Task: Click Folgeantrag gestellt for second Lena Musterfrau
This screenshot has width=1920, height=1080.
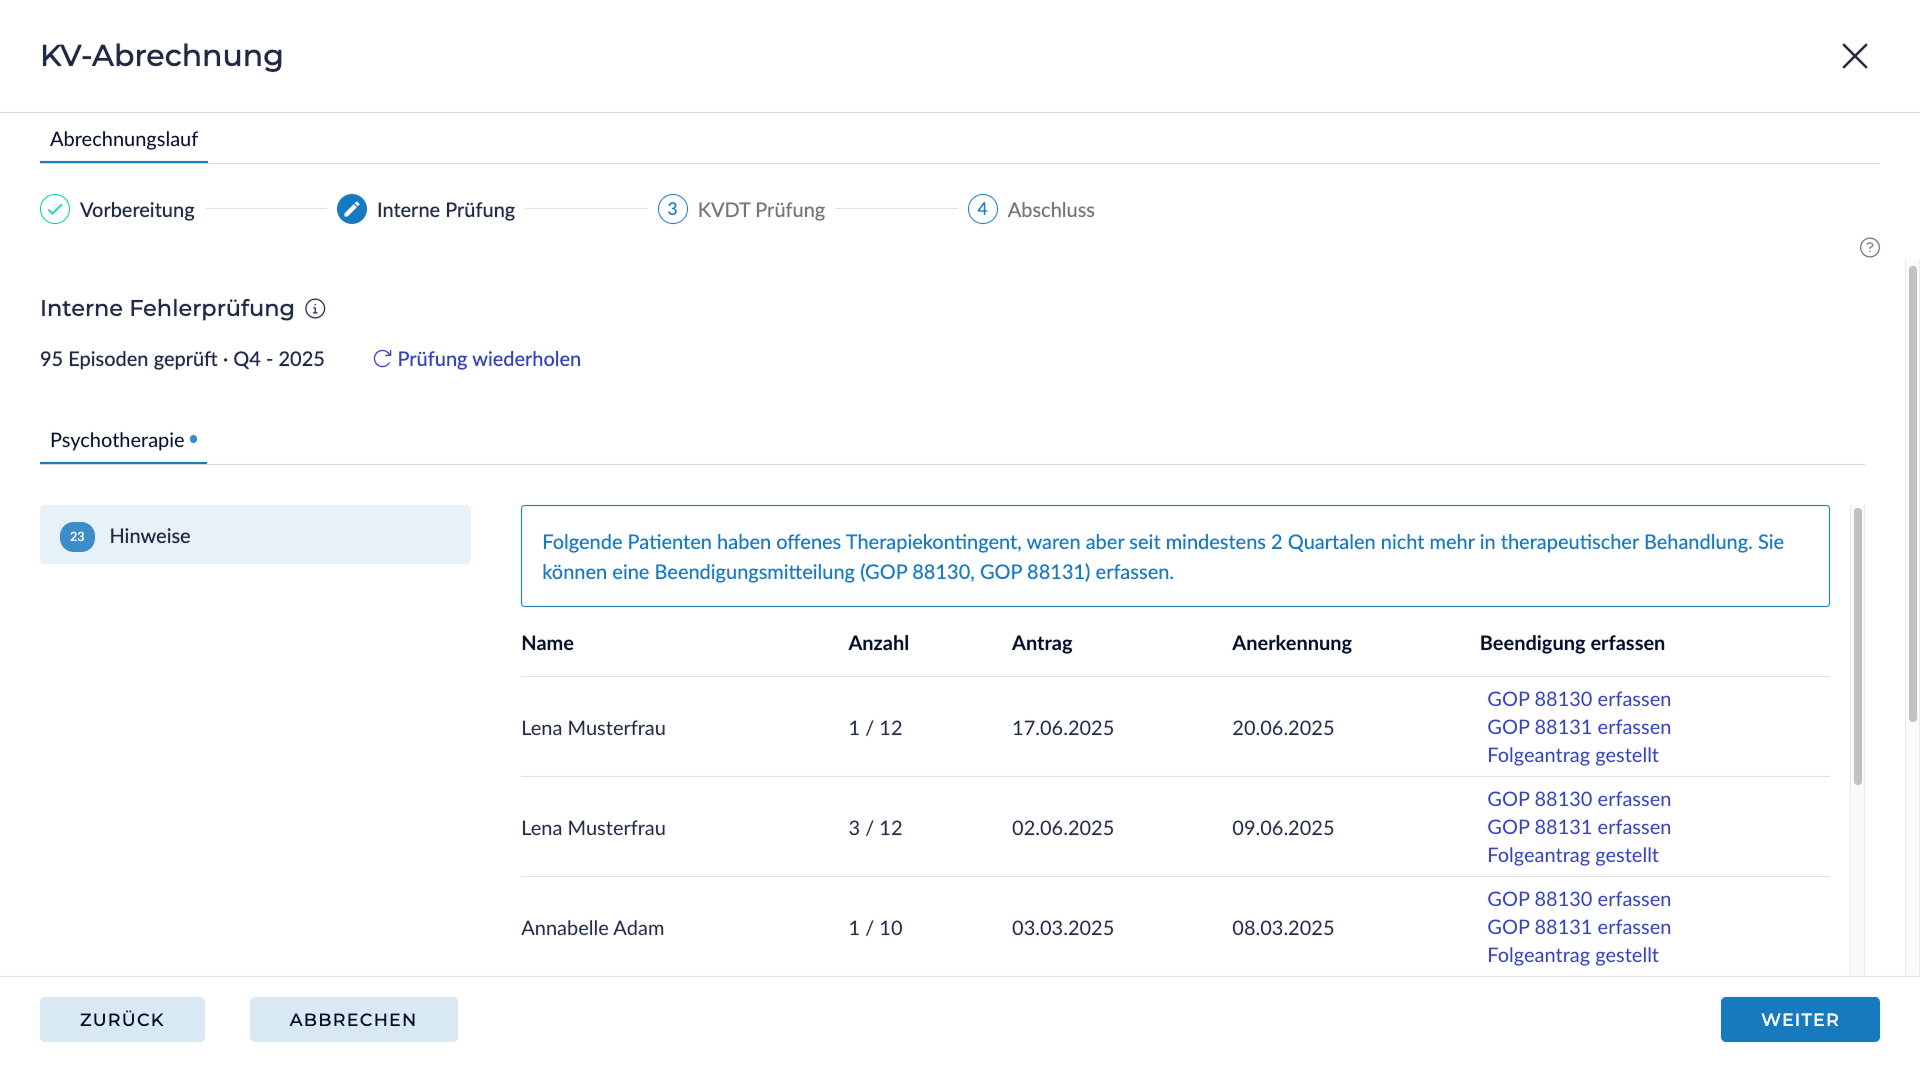Action: pos(1572,856)
